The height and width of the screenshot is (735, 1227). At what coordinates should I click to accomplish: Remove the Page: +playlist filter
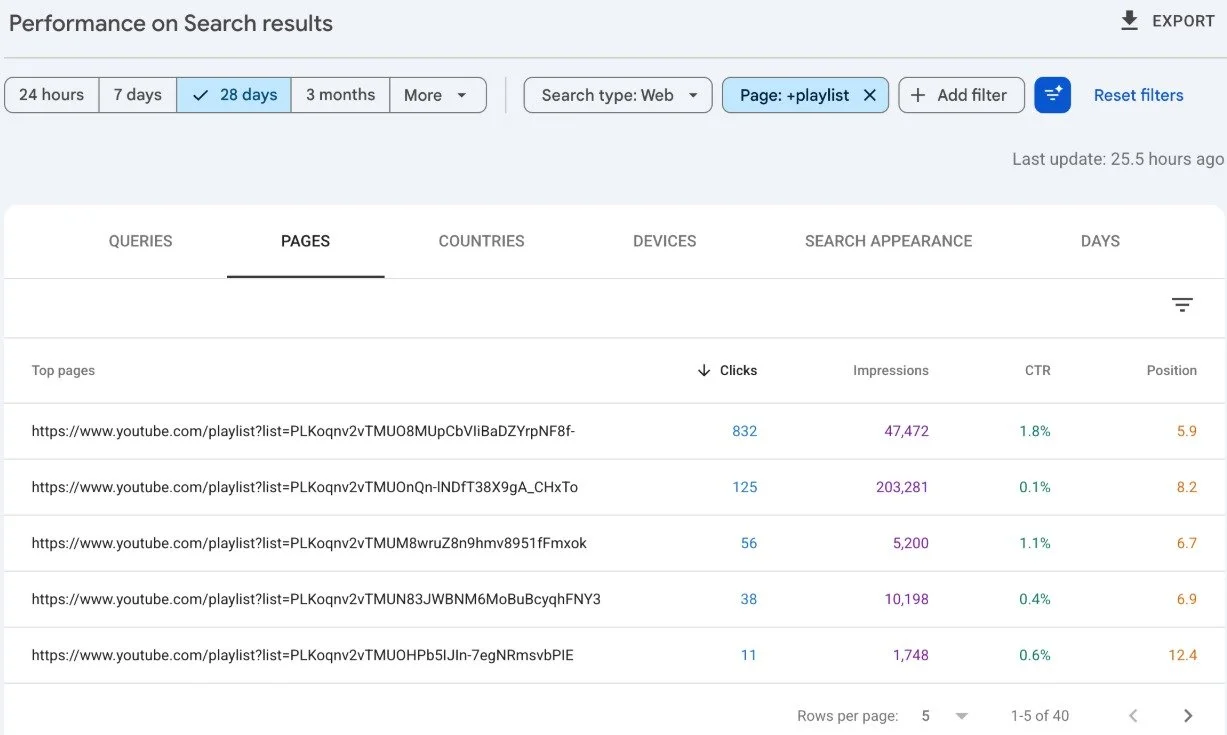coord(869,95)
